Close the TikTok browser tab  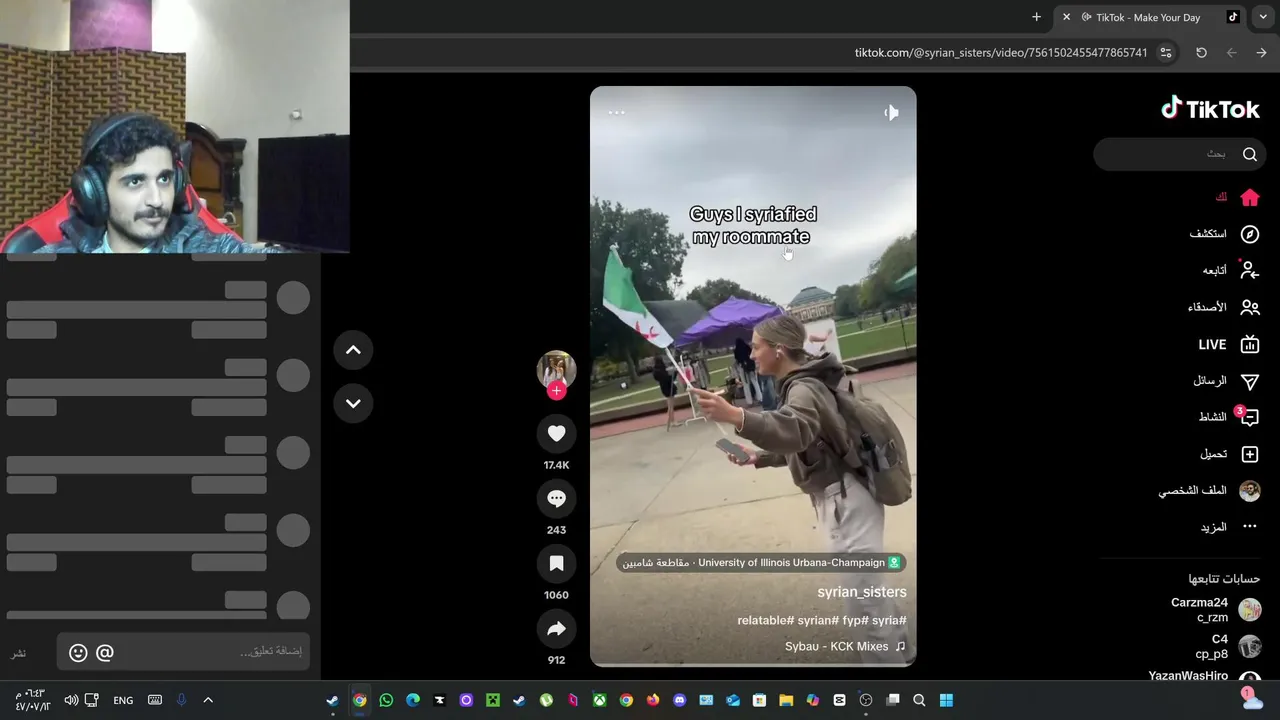[1066, 17]
